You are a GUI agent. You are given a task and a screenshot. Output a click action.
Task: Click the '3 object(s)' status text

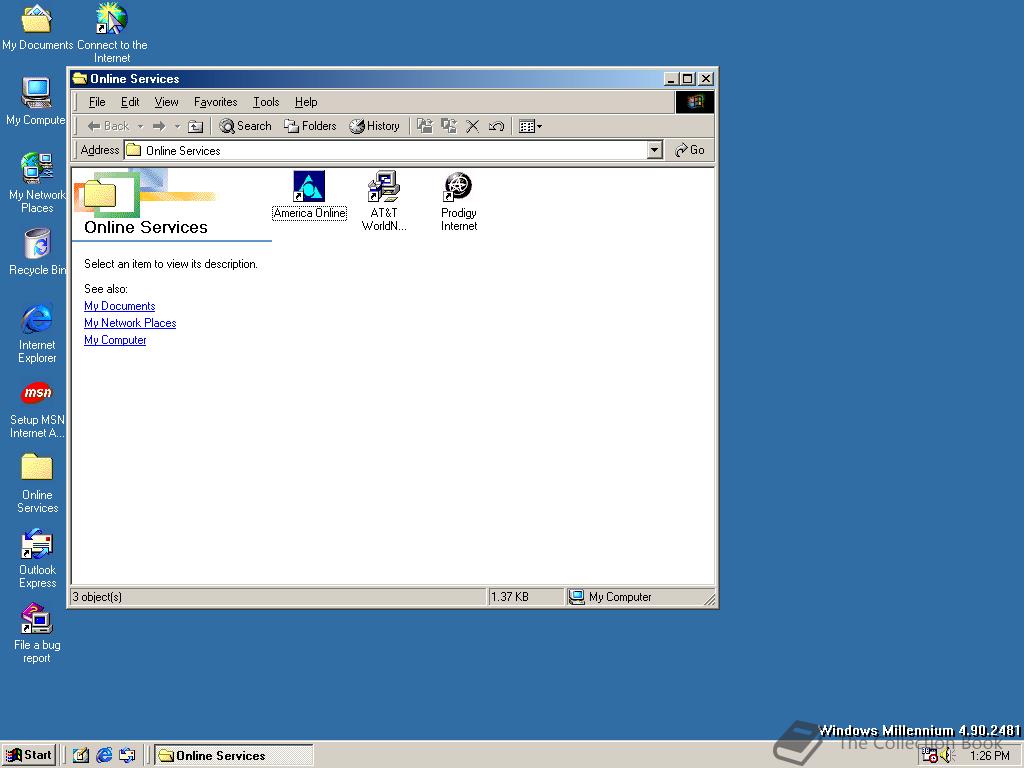click(x=97, y=597)
